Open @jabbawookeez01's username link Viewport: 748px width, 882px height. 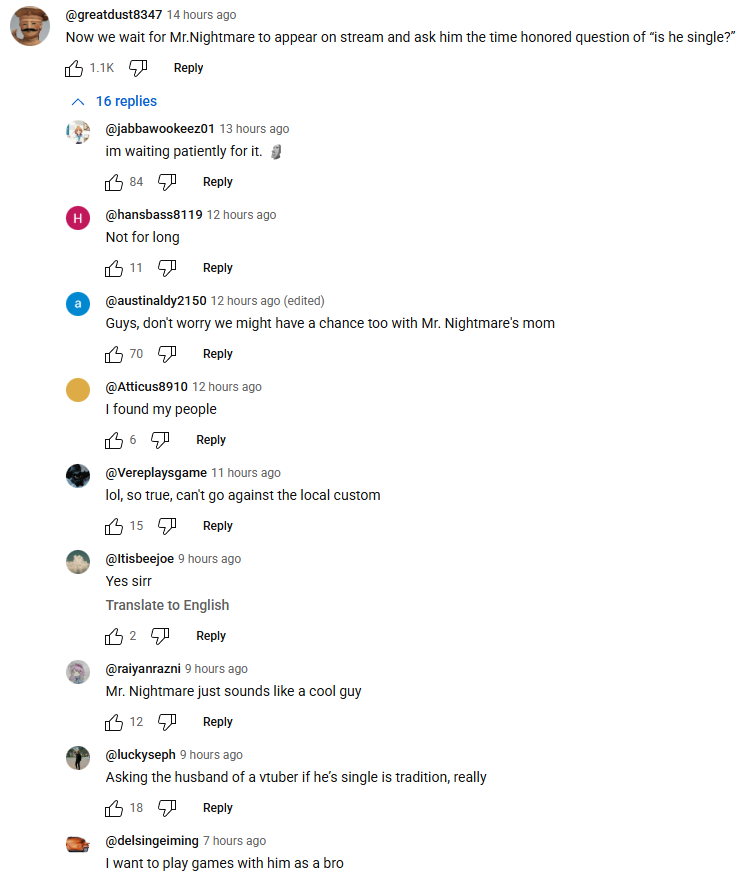(x=160, y=129)
